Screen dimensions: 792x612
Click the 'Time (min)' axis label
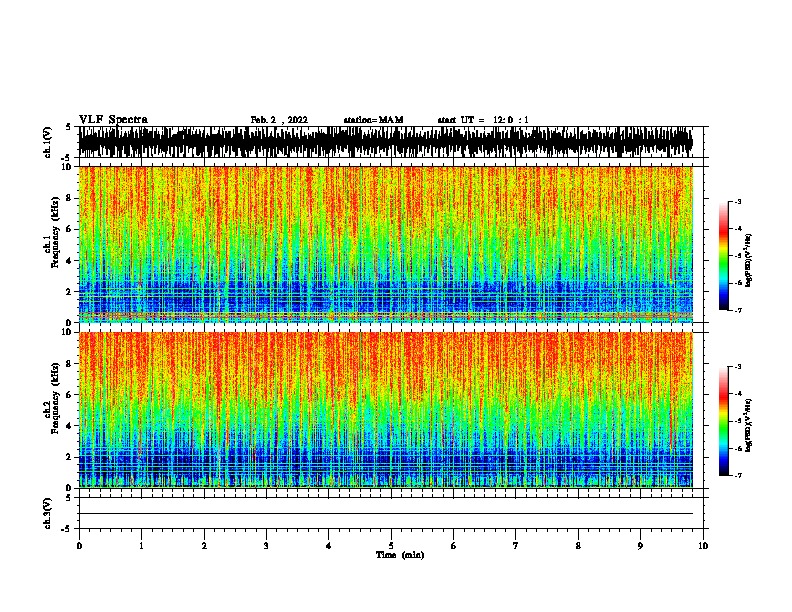click(400, 555)
